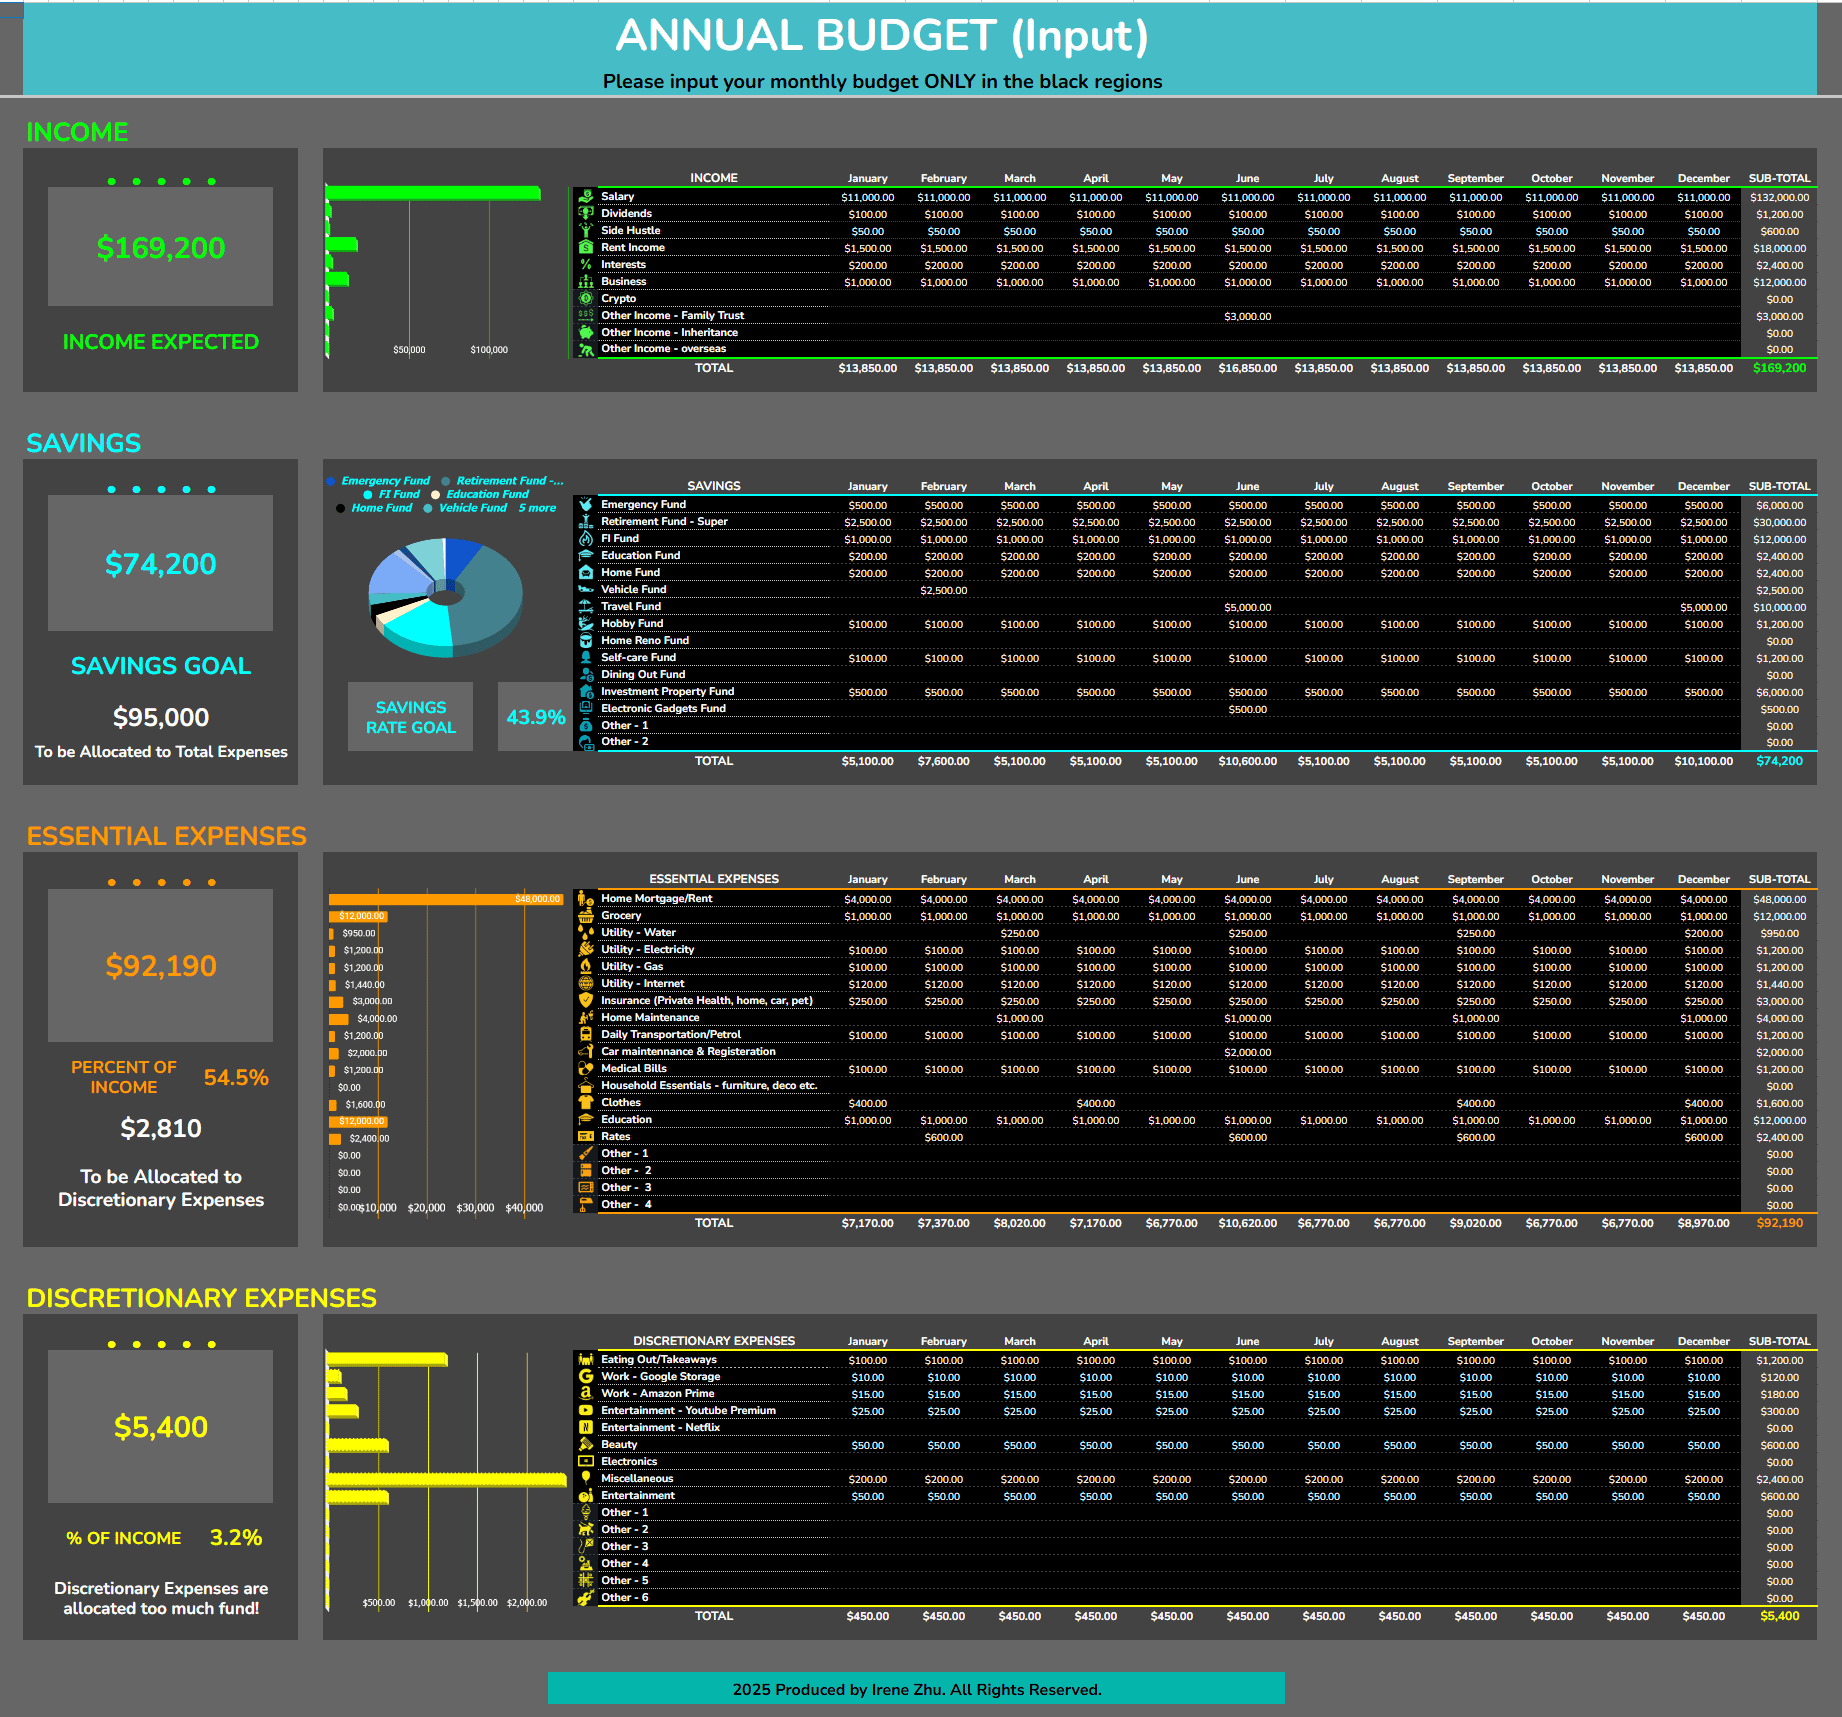Click the yellow t-shirt Clothes icon
This screenshot has height=1717, width=1842.
click(586, 1102)
